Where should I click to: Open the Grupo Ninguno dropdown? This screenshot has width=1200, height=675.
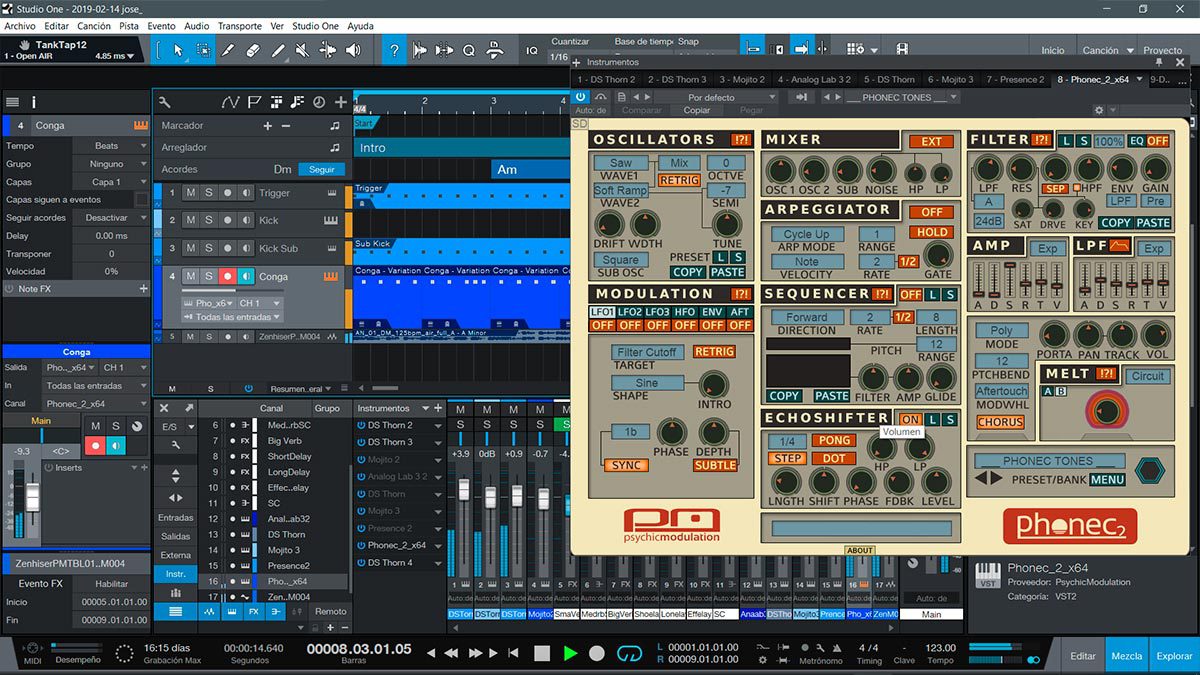tap(110, 164)
